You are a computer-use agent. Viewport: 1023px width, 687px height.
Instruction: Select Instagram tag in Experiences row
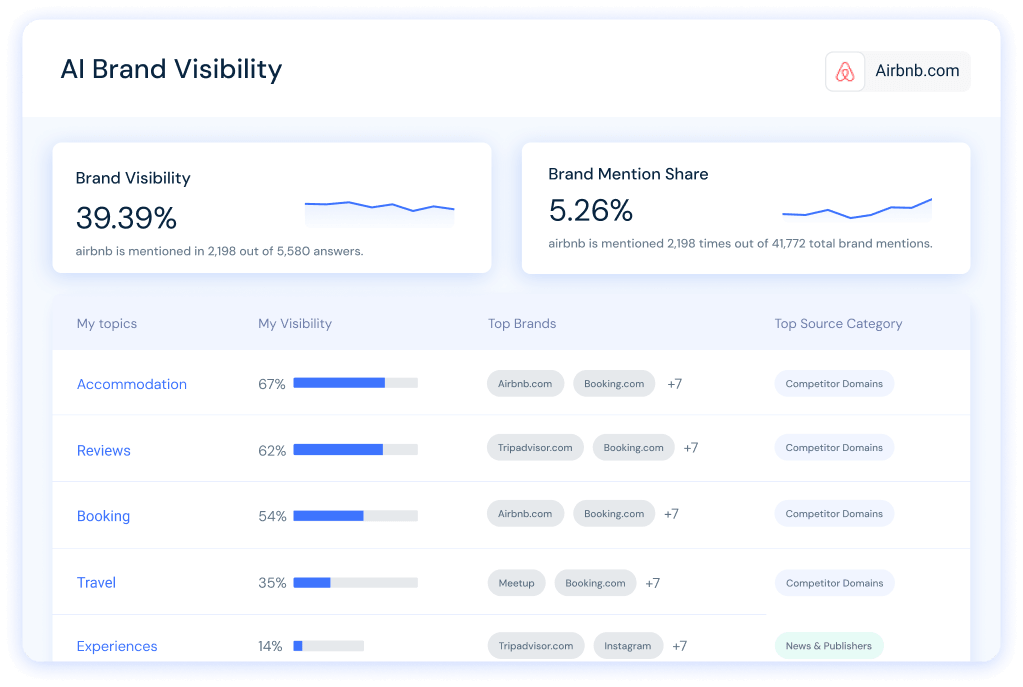(x=628, y=645)
